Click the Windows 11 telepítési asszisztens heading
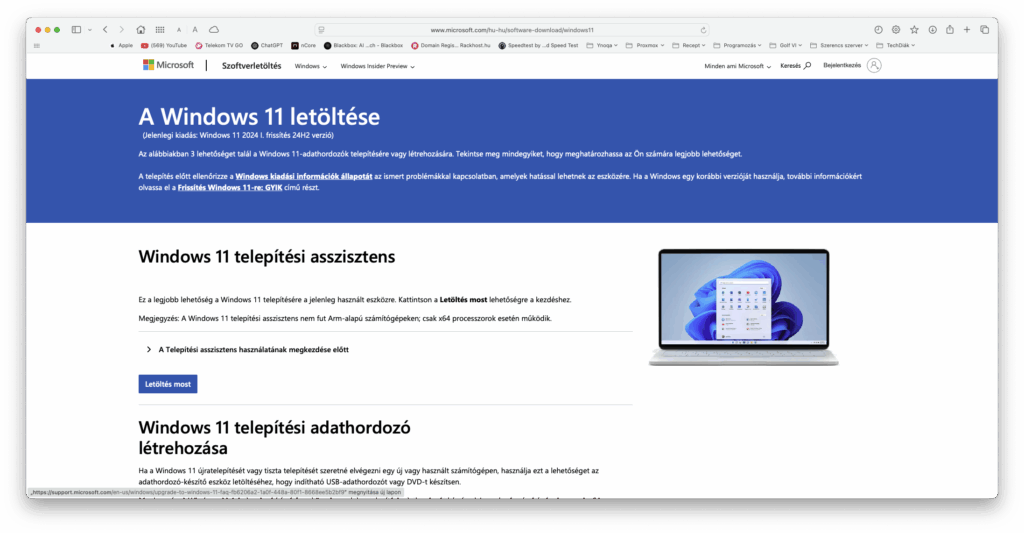 (x=266, y=257)
